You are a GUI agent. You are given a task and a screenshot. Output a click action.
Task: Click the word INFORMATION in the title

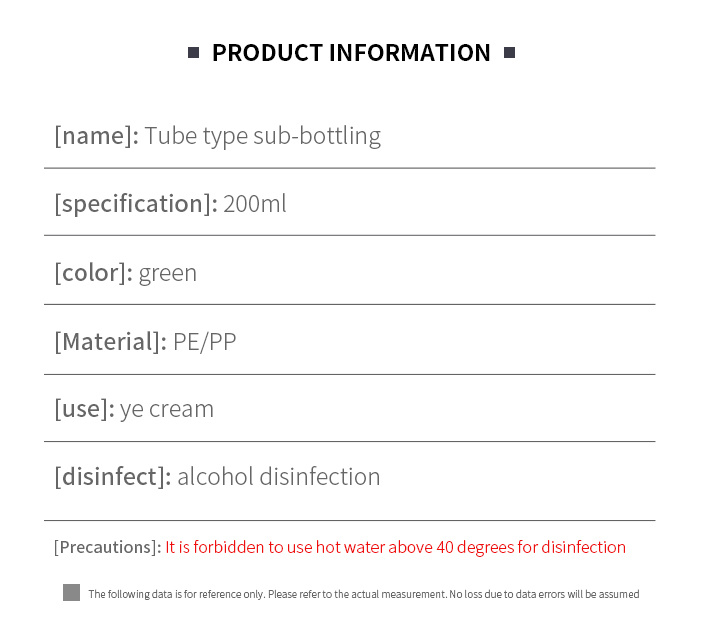pos(410,53)
